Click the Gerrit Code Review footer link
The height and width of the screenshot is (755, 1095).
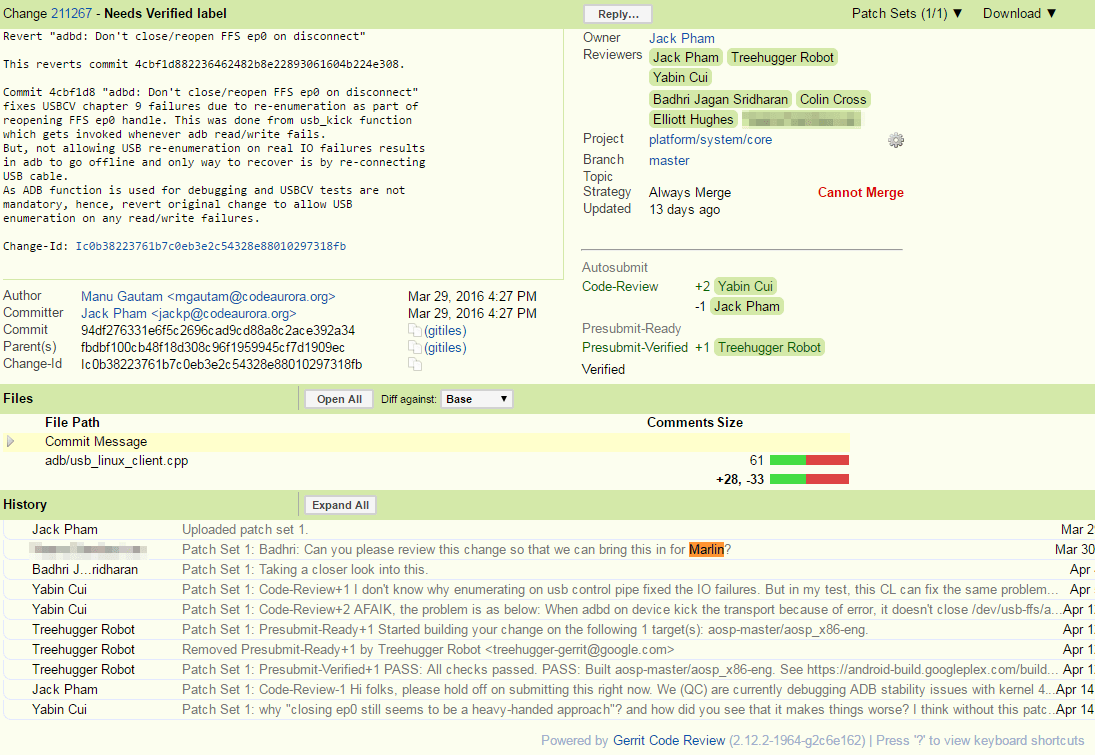pyautogui.click(x=669, y=741)
